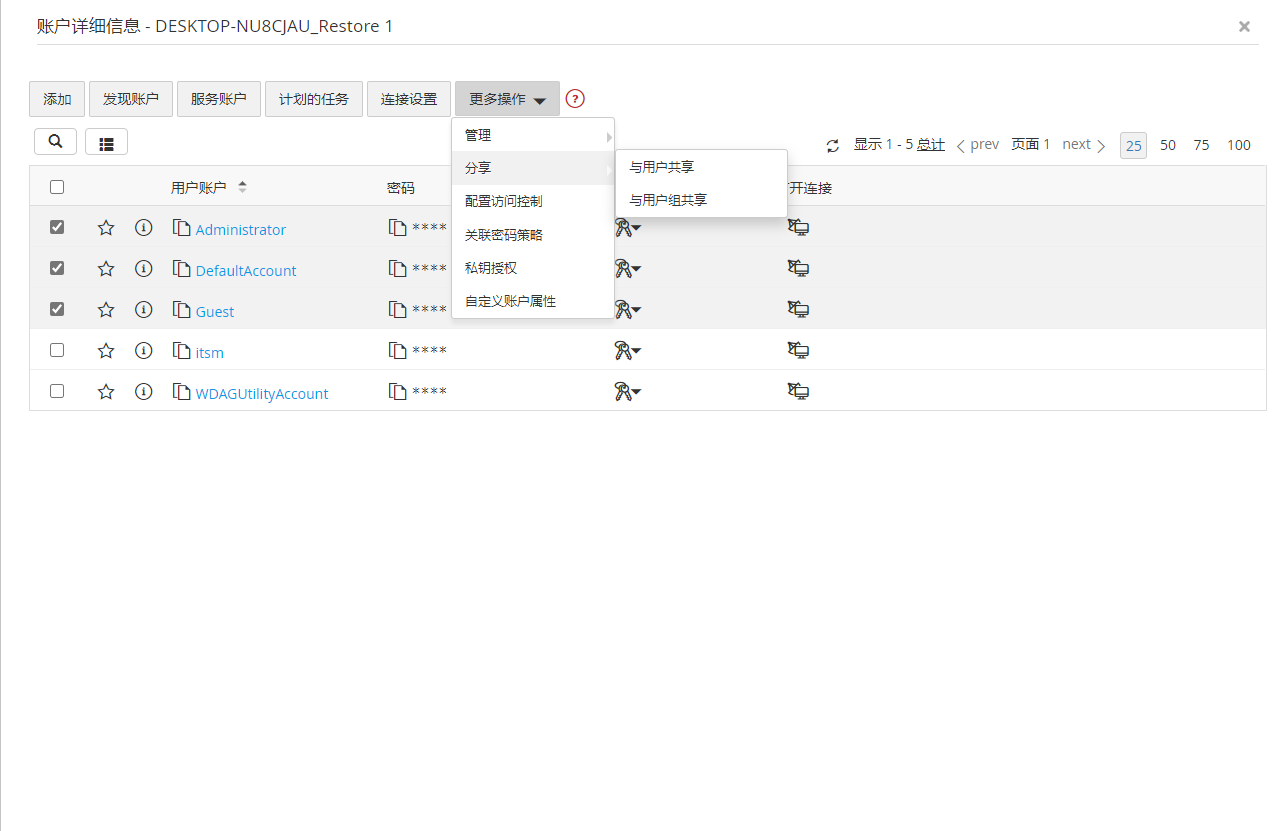Uncheck the Administrator account checkbox
The height and width of the screenshot is (831, 1285).
pos(57,228)
